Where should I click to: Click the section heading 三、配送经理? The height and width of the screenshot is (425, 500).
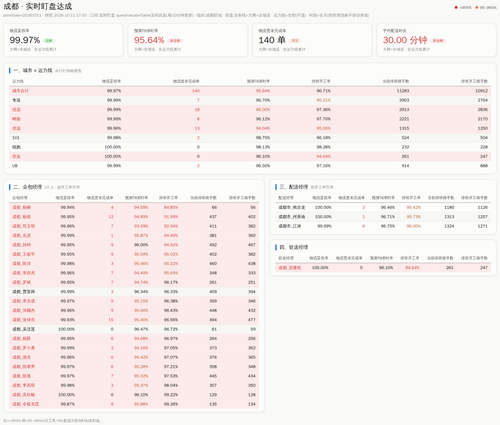pos(293,187)
